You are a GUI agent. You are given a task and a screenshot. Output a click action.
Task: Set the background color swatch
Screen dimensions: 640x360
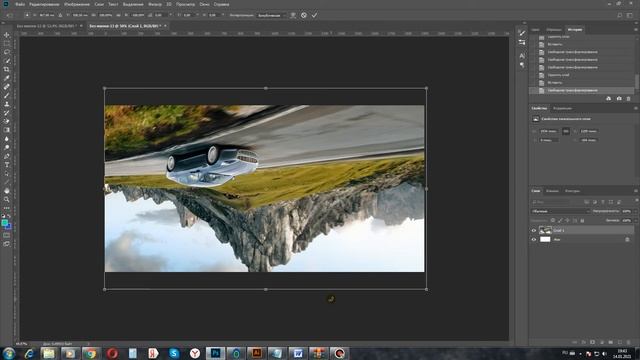9,226
